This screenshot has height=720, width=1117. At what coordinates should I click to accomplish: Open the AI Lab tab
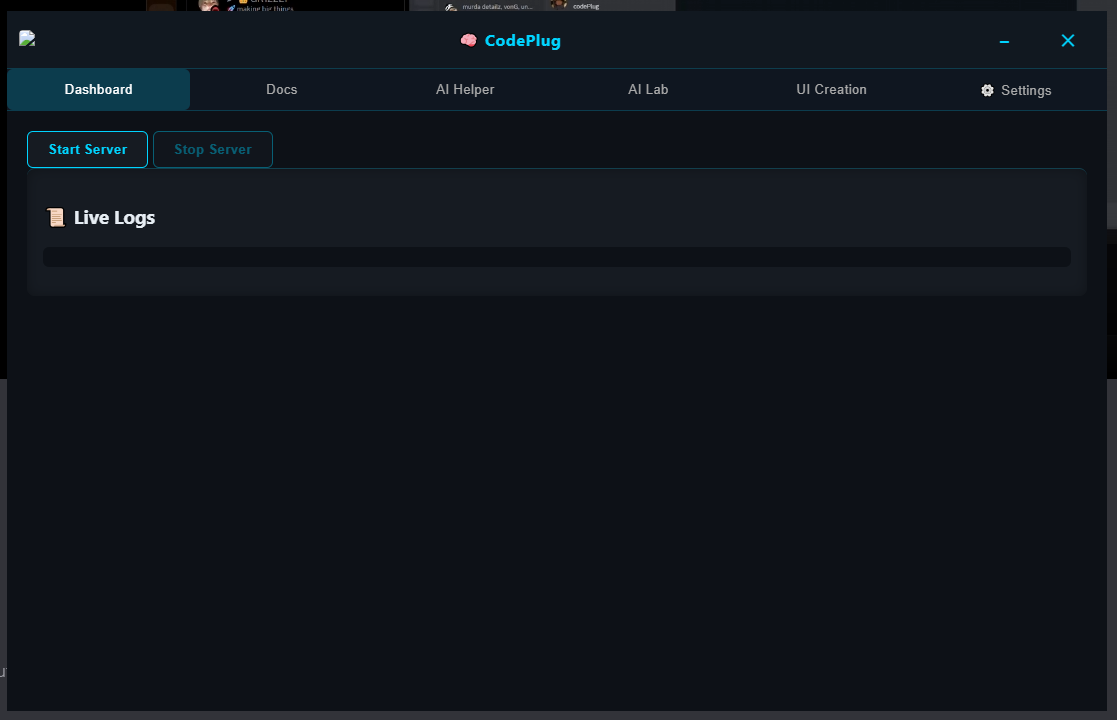tap(648, 89)
